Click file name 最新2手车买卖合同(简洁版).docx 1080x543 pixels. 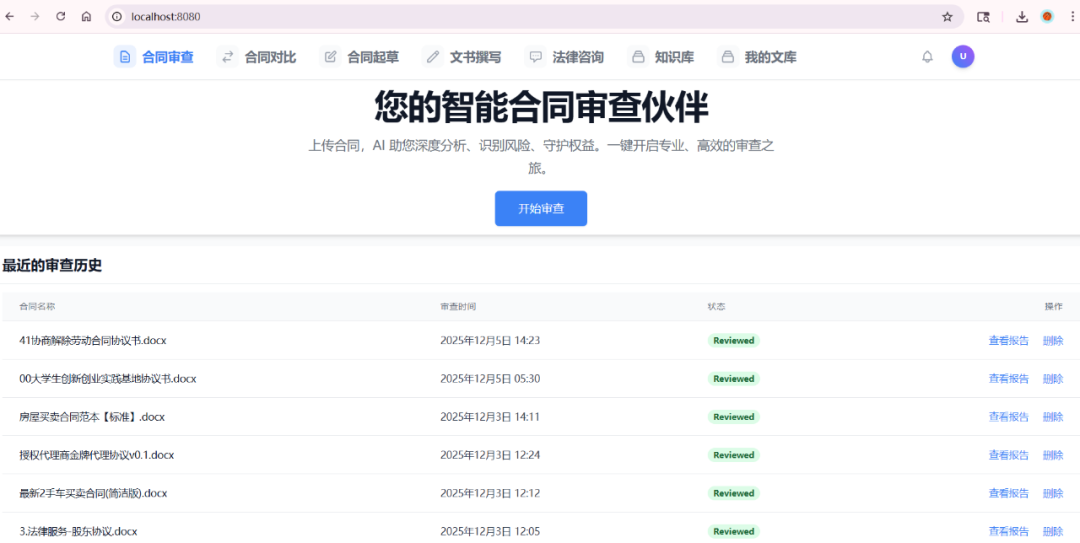pyautogui.click(x=93, y=493)
